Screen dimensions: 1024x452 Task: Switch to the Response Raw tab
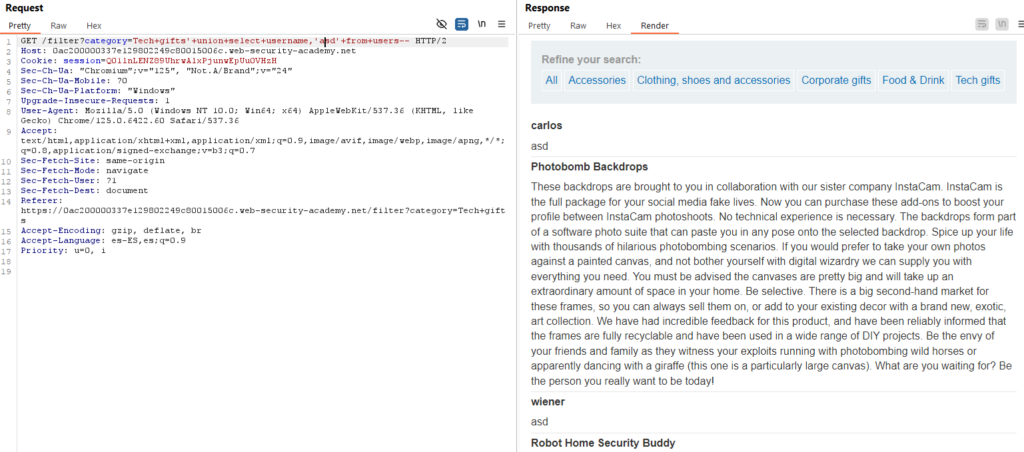578,26
